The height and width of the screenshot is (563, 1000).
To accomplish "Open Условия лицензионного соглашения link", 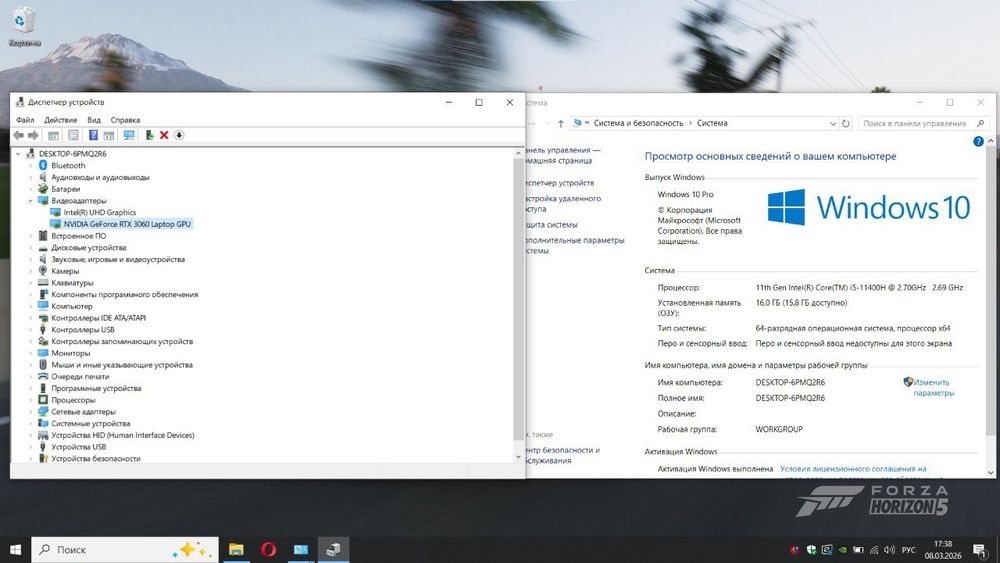I will pos(853,469).
